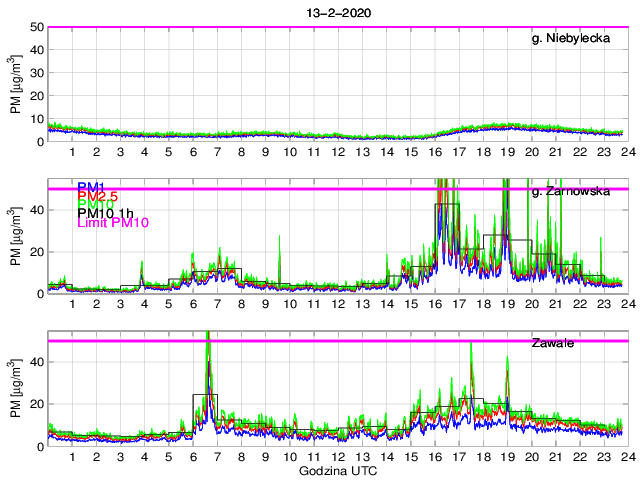Image resolution: width=640 pixels, height=480 pixels.
Task: Click the 40 tick on middle chart y-axis
Action: (x=36, y=210)
